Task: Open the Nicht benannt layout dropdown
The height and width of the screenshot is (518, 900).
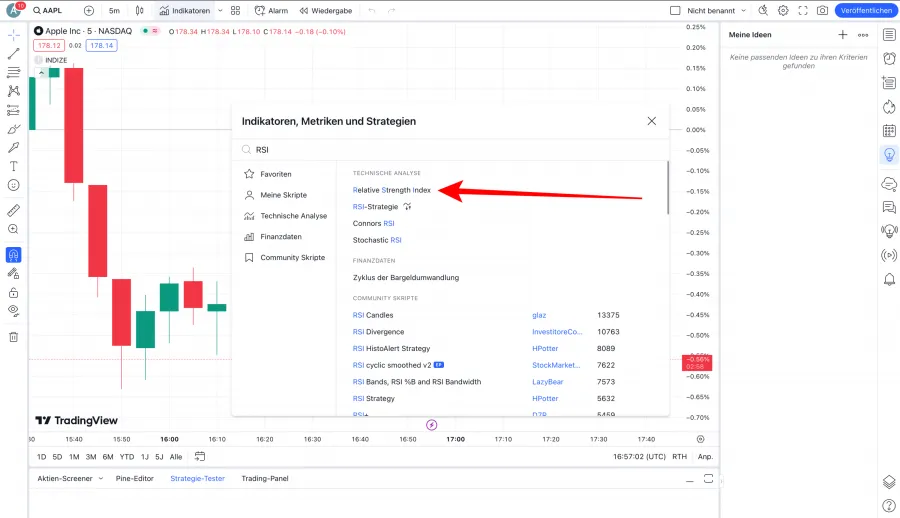Action: [x=716, y=10]
